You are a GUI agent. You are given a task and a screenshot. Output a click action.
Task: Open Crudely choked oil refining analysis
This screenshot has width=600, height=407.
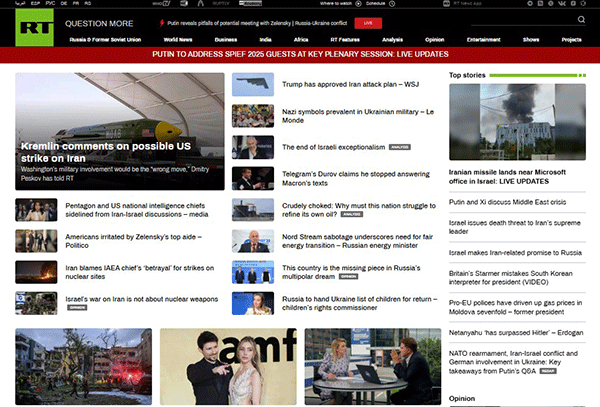click(359, 210)
